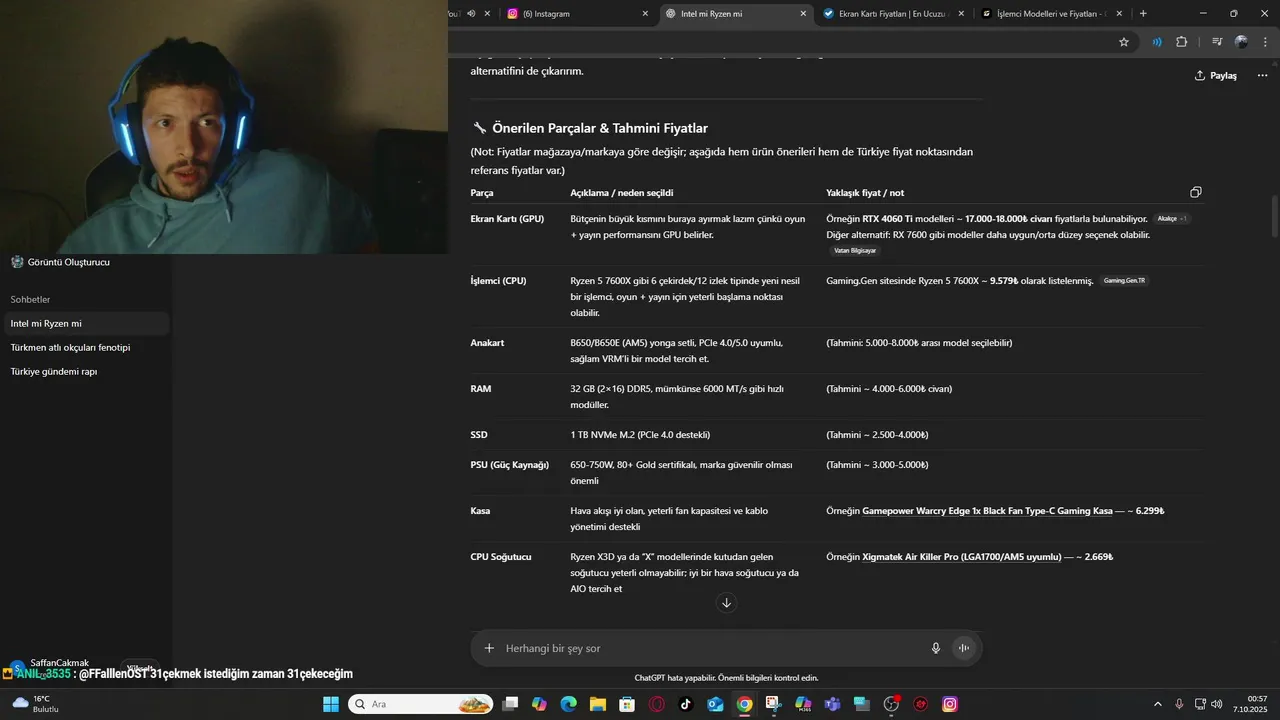This screenshot has height=720, width=1280.
Task: Open Microsoft Store from the taskbar
Action: tap(627, 704)
